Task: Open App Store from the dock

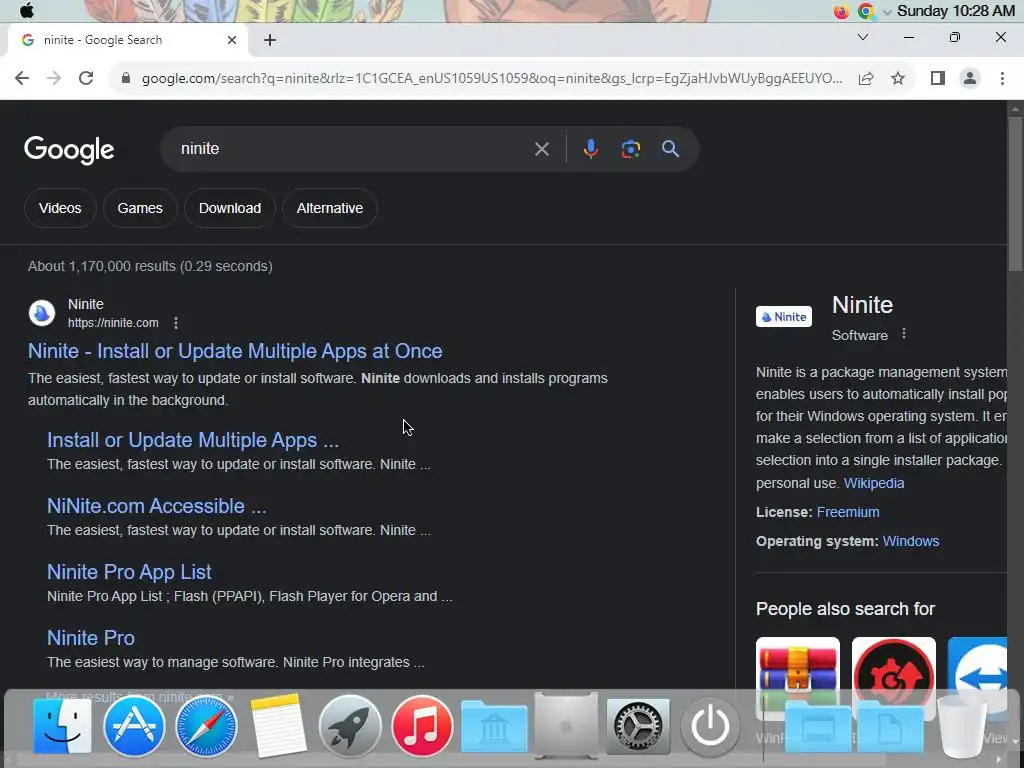Action: coord(134,726)
